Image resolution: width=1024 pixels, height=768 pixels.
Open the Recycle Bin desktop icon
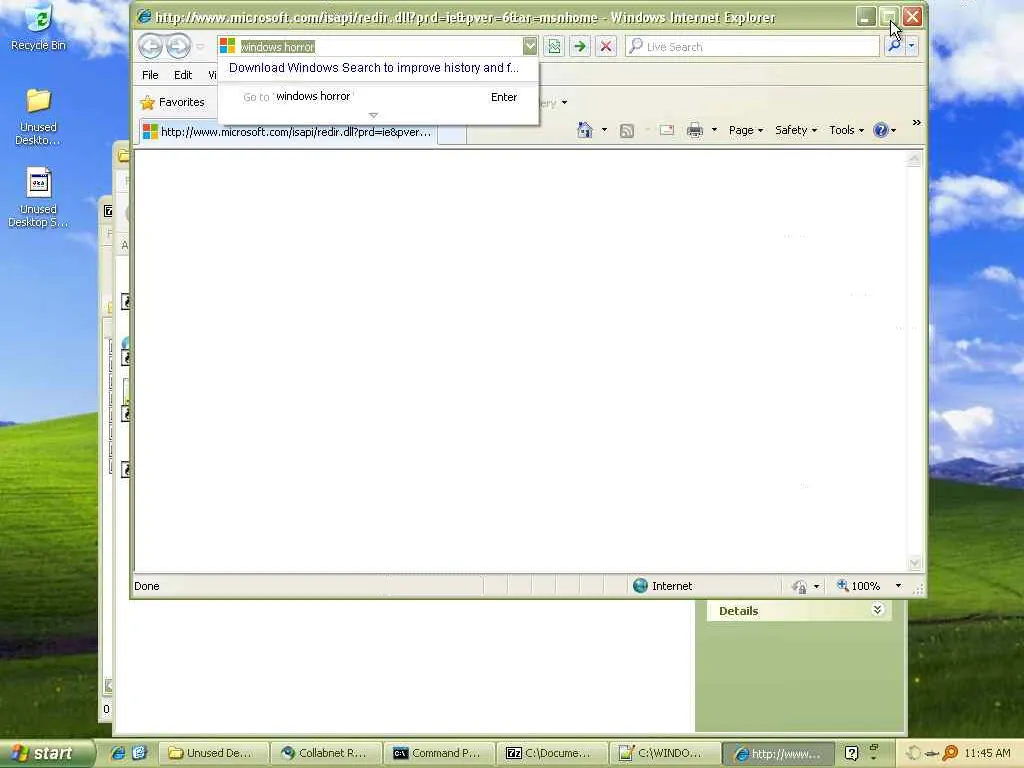click(x=39, y=26)
